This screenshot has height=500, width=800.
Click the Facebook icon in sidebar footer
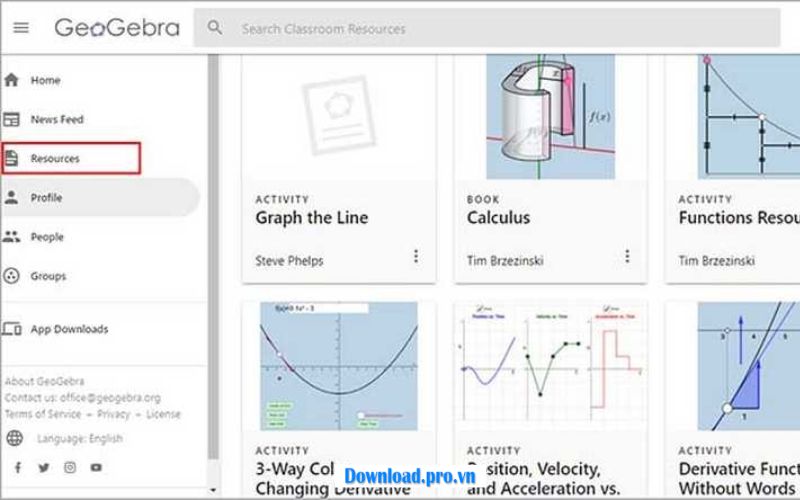[x=17, y=467]
